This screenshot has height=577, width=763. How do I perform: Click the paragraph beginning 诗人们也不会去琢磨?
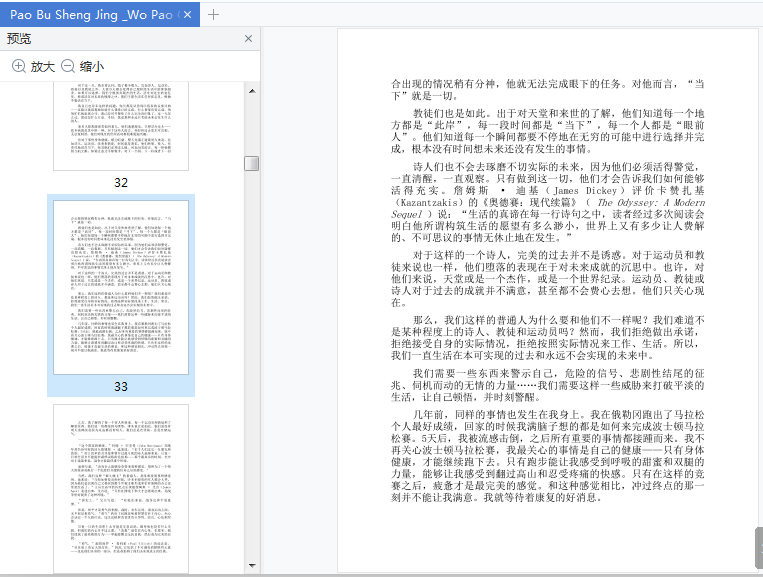coord(547,202)
